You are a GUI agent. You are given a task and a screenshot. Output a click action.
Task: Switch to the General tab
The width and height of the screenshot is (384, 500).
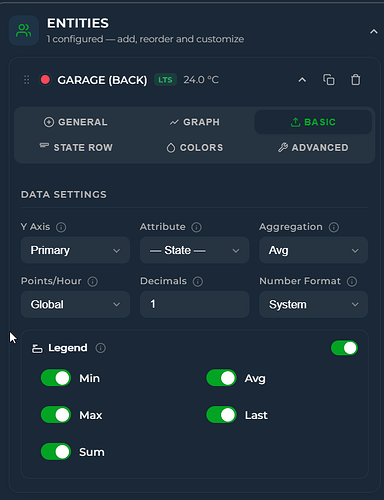76,122
